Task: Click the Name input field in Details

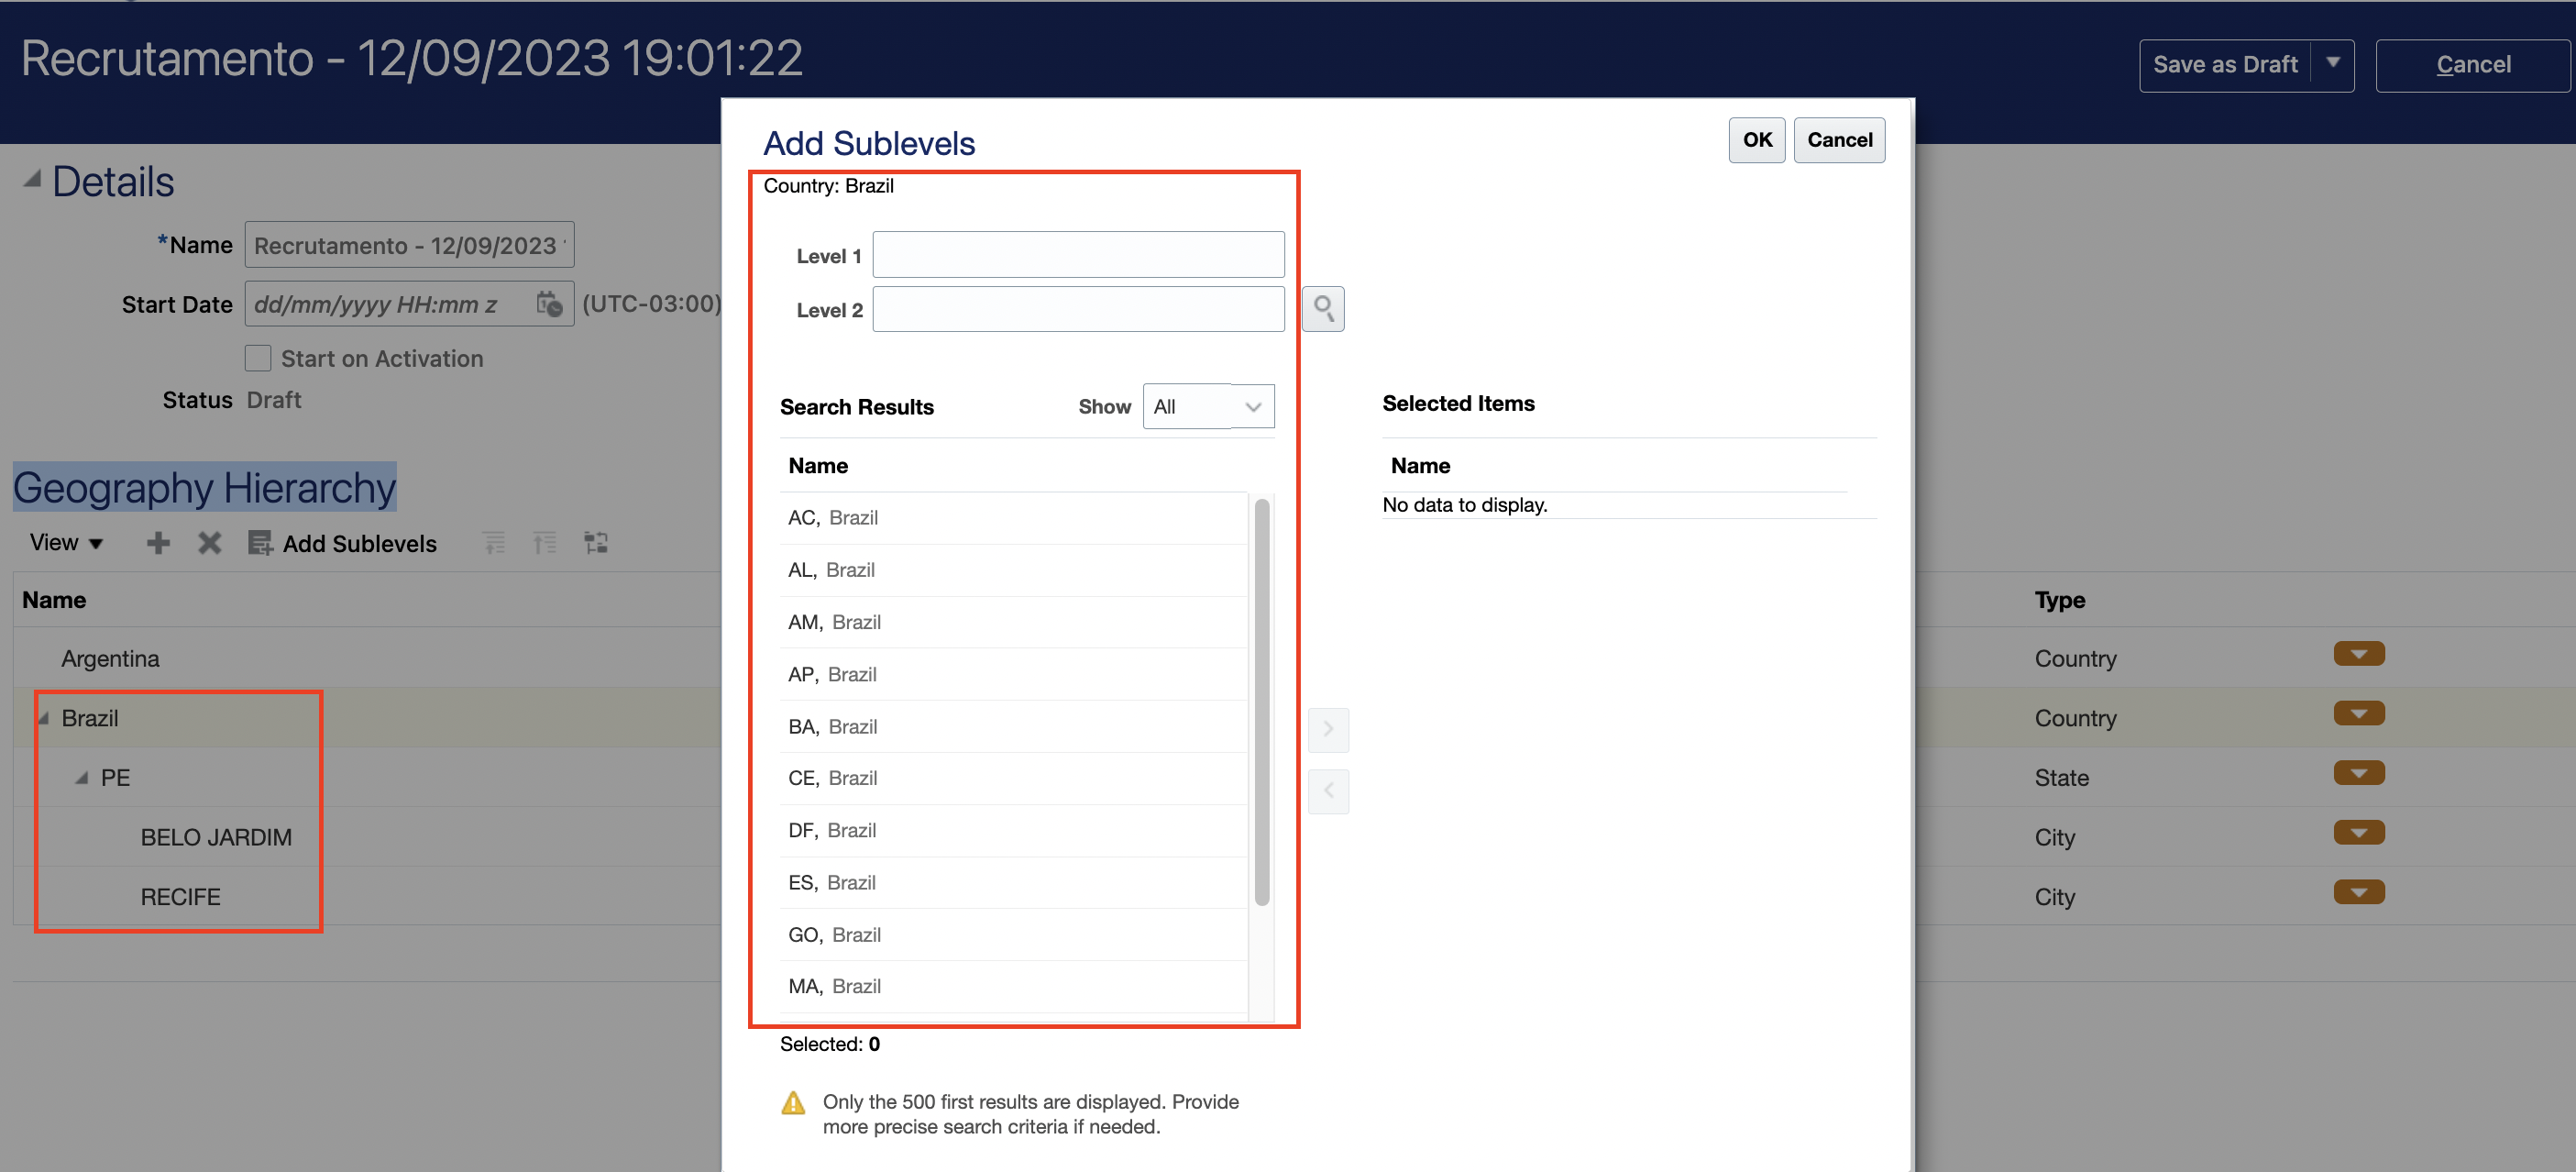Action: pyautogui.click(x=409, y=245)
